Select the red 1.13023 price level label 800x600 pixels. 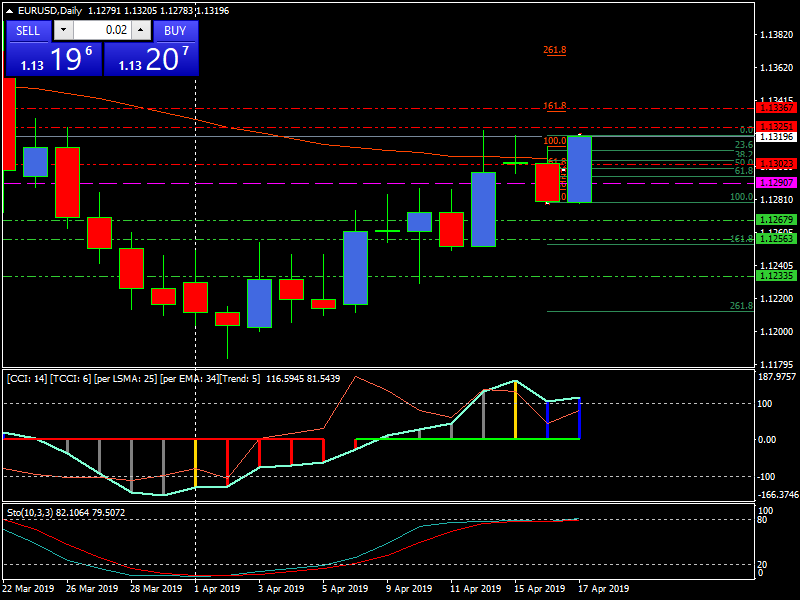point(776,164)
